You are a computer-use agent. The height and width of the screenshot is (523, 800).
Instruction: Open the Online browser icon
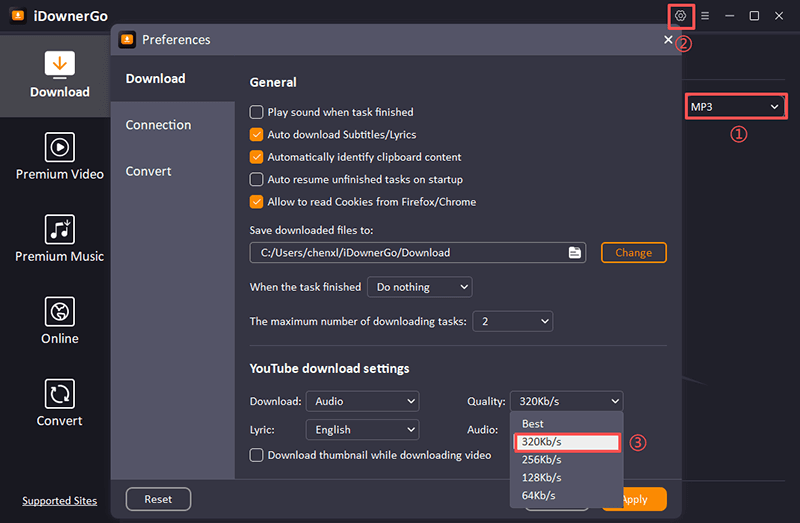(60, 311)
